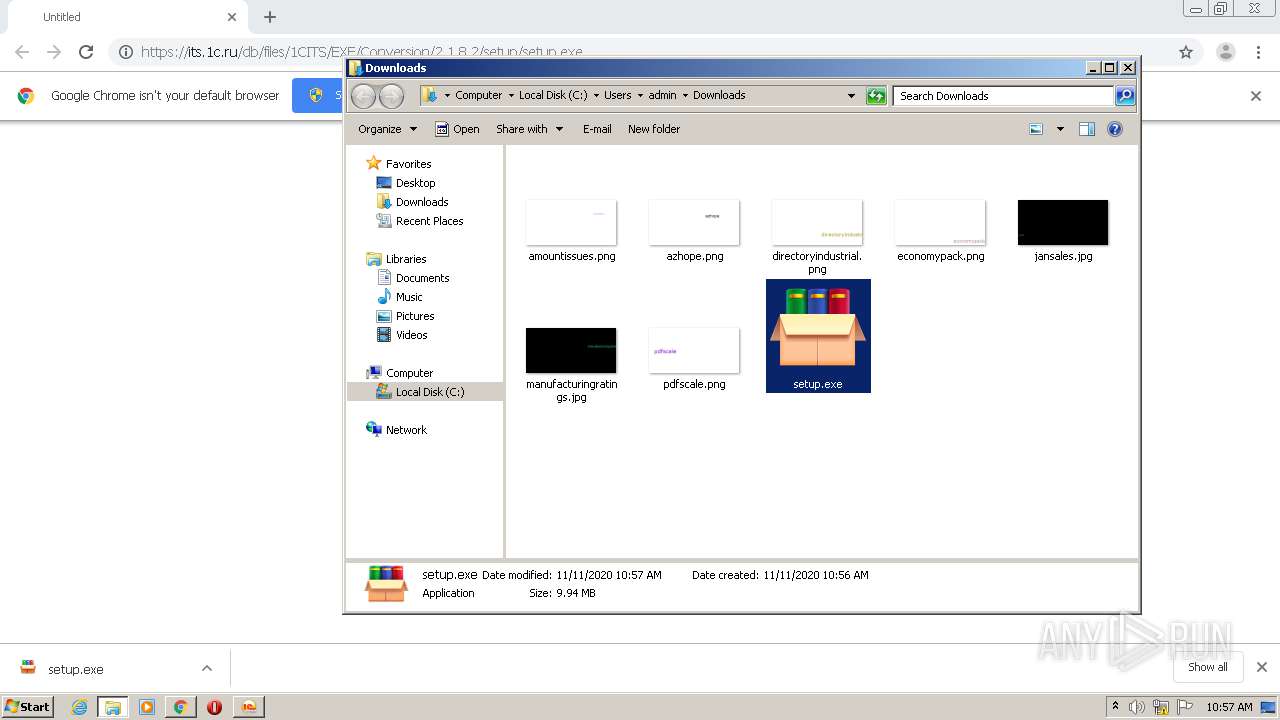Open Internet Explorer from taskbar

click(79, 707)
